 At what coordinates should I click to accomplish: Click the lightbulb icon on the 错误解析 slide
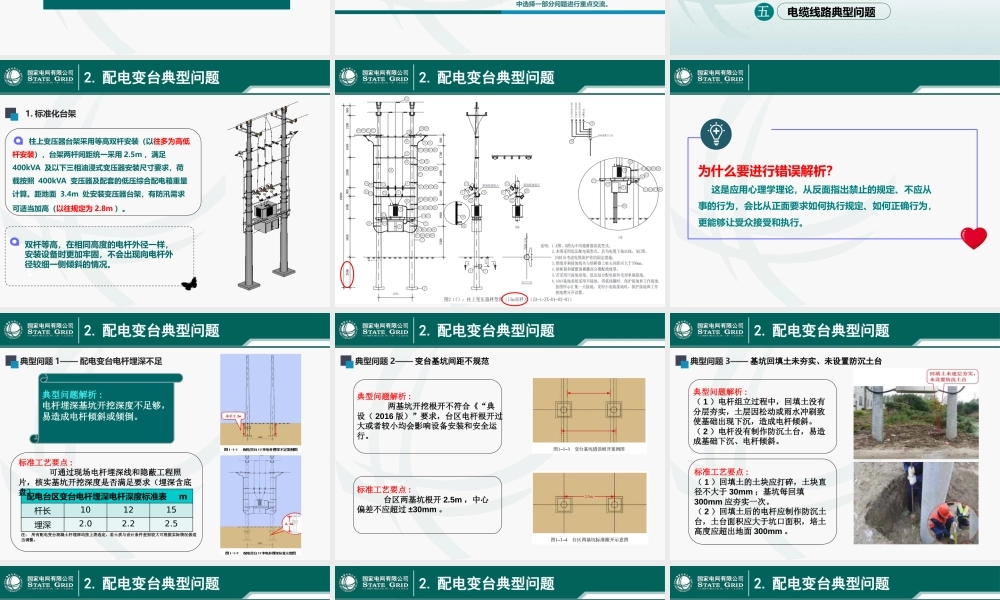coord(716,134)
